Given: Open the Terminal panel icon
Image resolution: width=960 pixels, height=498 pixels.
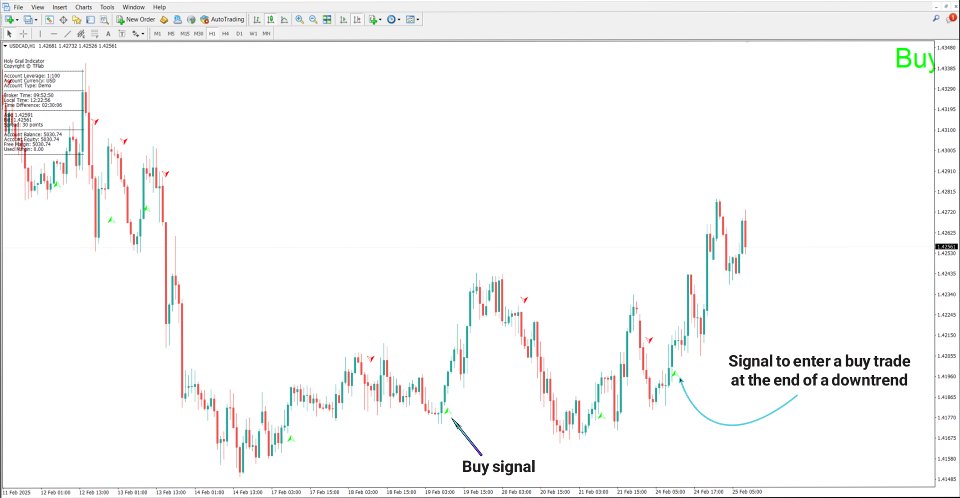Looking at the screenshot, I should (90, 20).
